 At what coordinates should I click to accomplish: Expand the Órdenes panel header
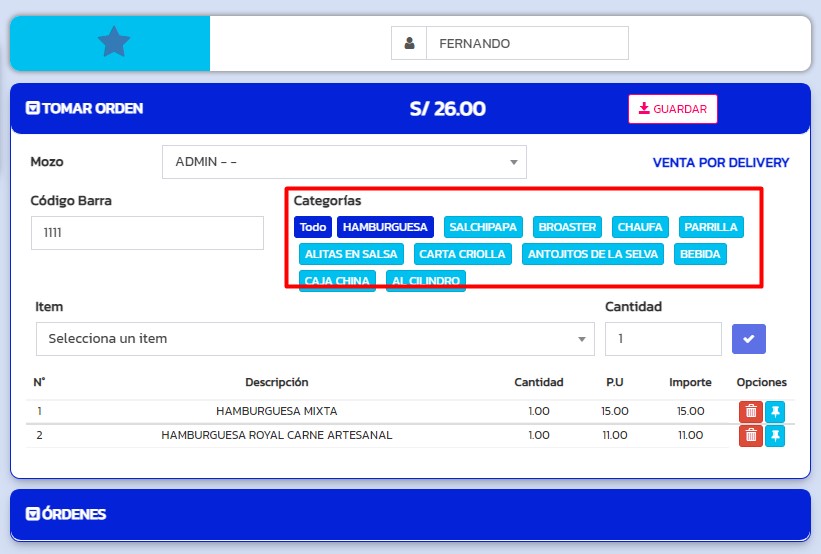tap(33, 514)
